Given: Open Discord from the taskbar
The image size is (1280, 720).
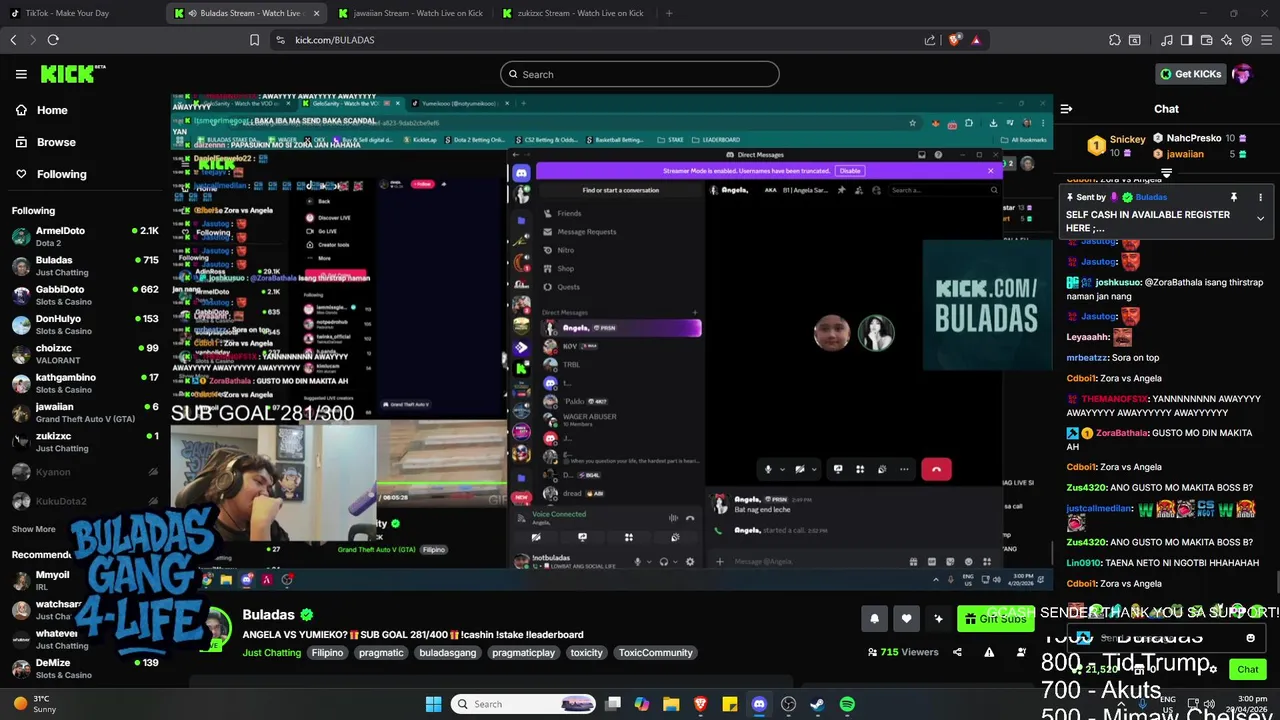Looking at the screenshot, I should point(759,704).
